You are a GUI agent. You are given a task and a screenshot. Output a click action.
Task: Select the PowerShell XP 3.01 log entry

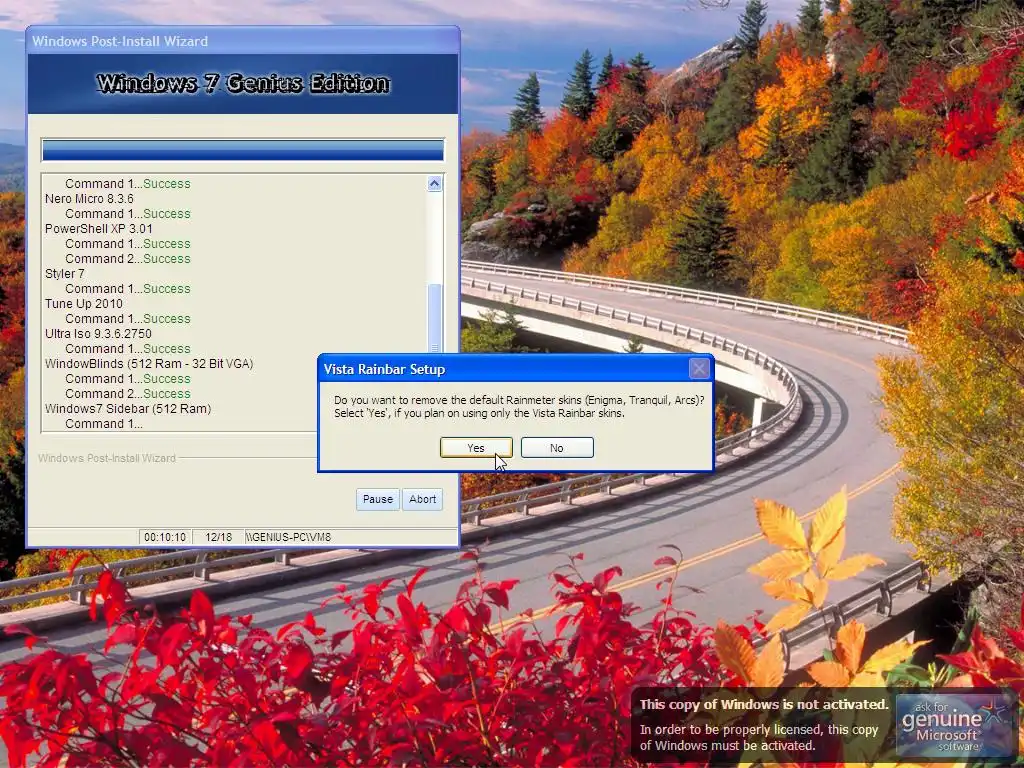[x=99, y=229]
